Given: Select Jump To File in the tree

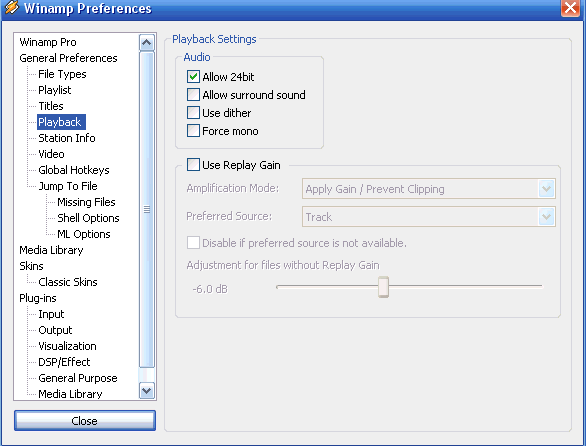Looking at the screenshot, I should pyautogui.click(x=68, y=186).
